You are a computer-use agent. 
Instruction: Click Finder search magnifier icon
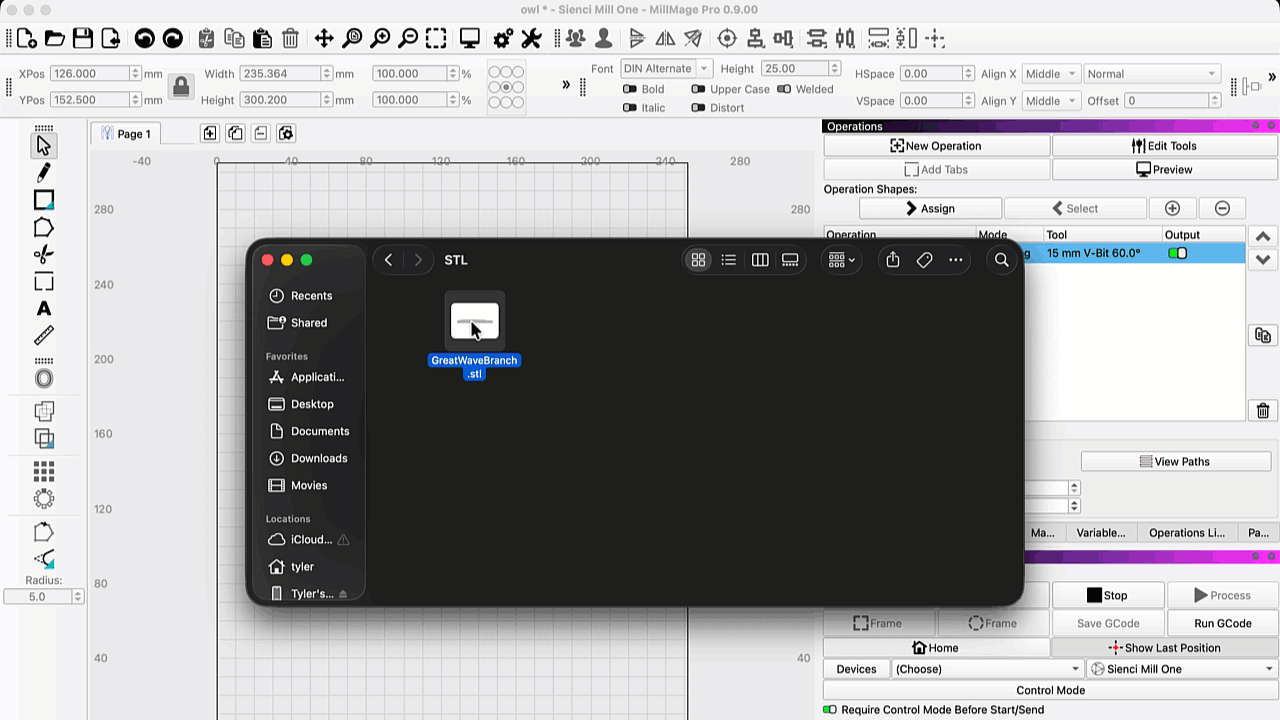(x=1001, y=260)
